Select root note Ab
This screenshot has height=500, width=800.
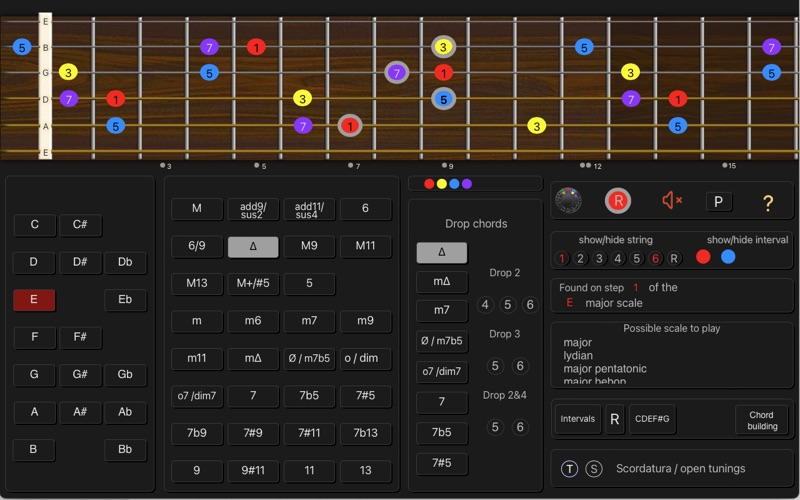click(125, 412)
